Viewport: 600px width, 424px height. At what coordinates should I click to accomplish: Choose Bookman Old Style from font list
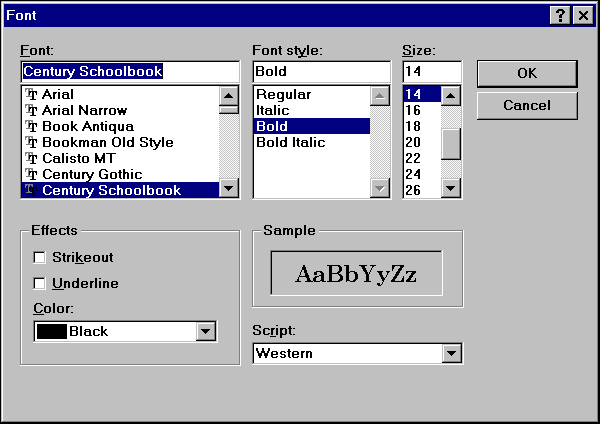pyautogui.click(x=107, y=142)
